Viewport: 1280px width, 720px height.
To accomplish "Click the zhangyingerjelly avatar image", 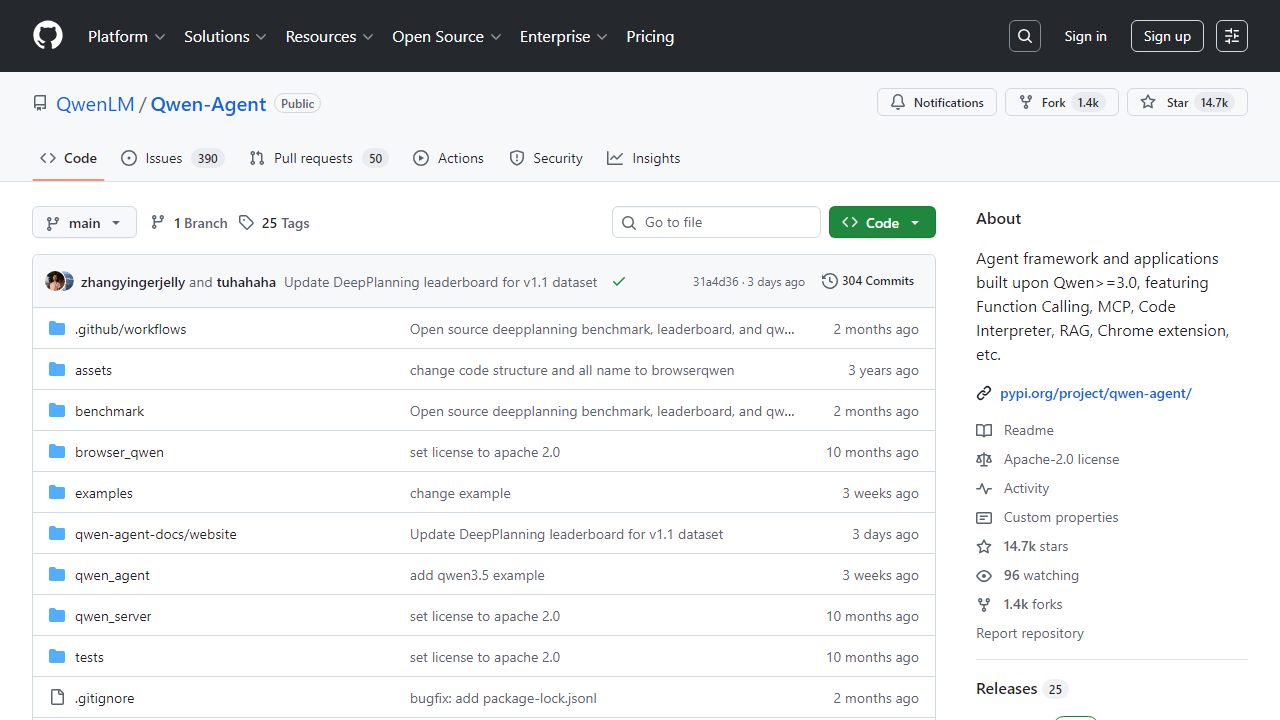I will pyautogui.click(x=55, y=281).
